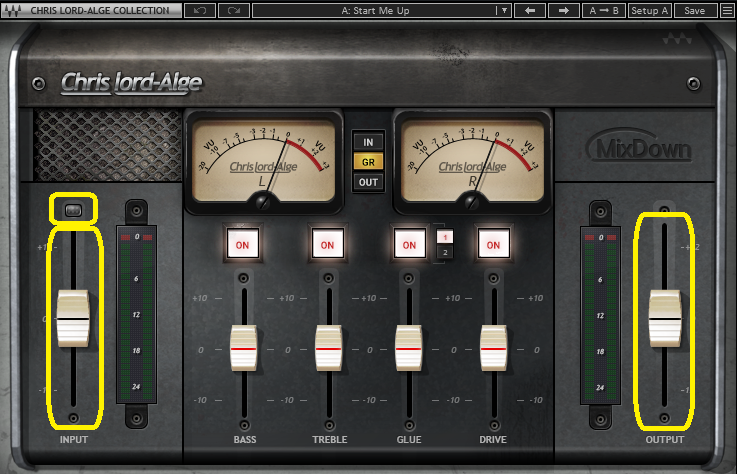Image resolution: width=737 pixels, height=474 pixels.
Task: Turn off the Drive ON button
Action: point(491,243)
